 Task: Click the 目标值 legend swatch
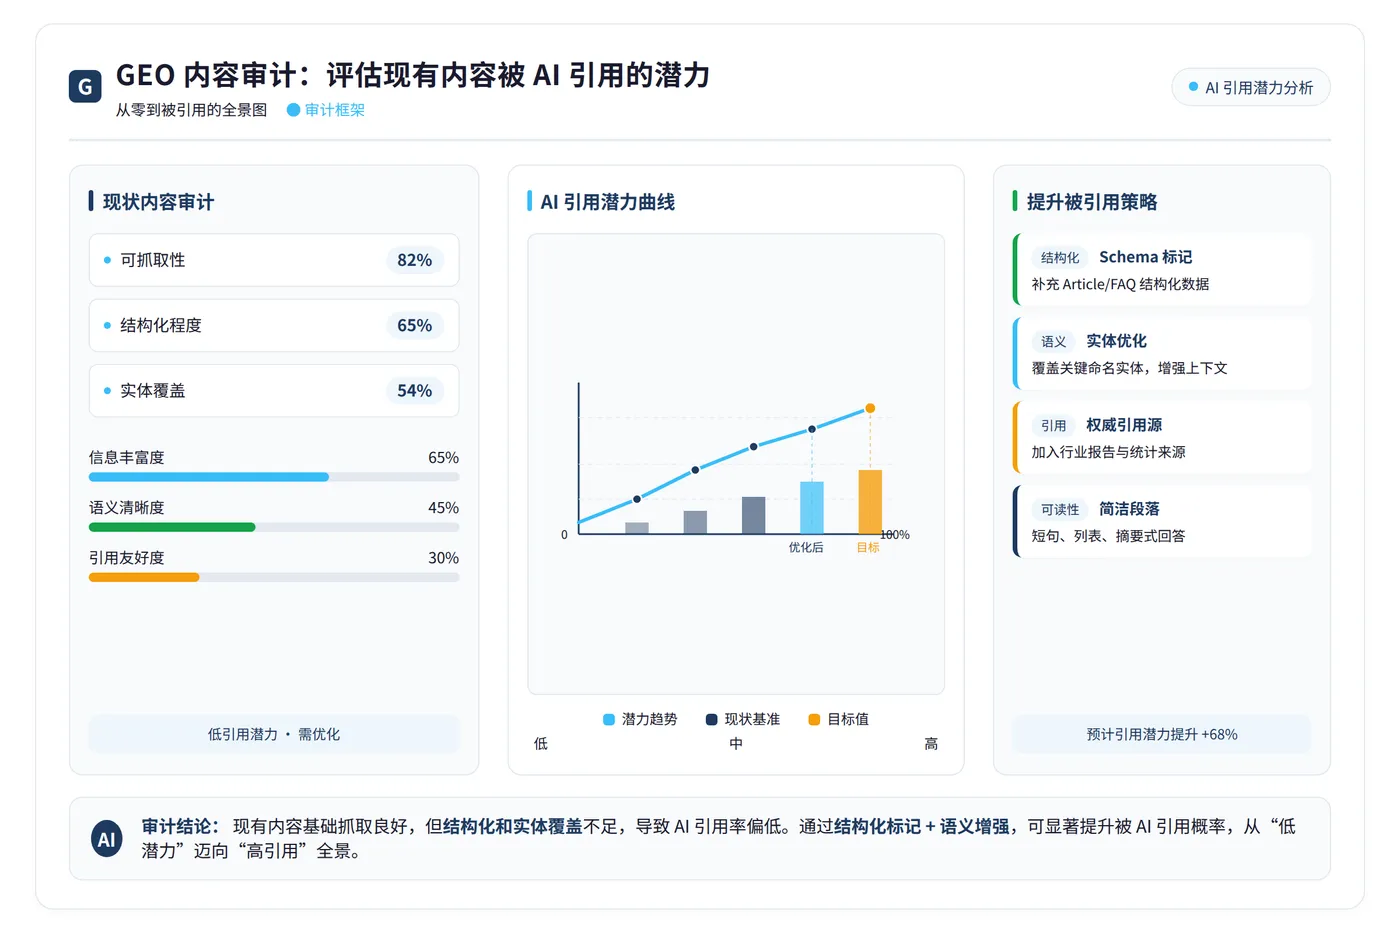coord(814,719)
